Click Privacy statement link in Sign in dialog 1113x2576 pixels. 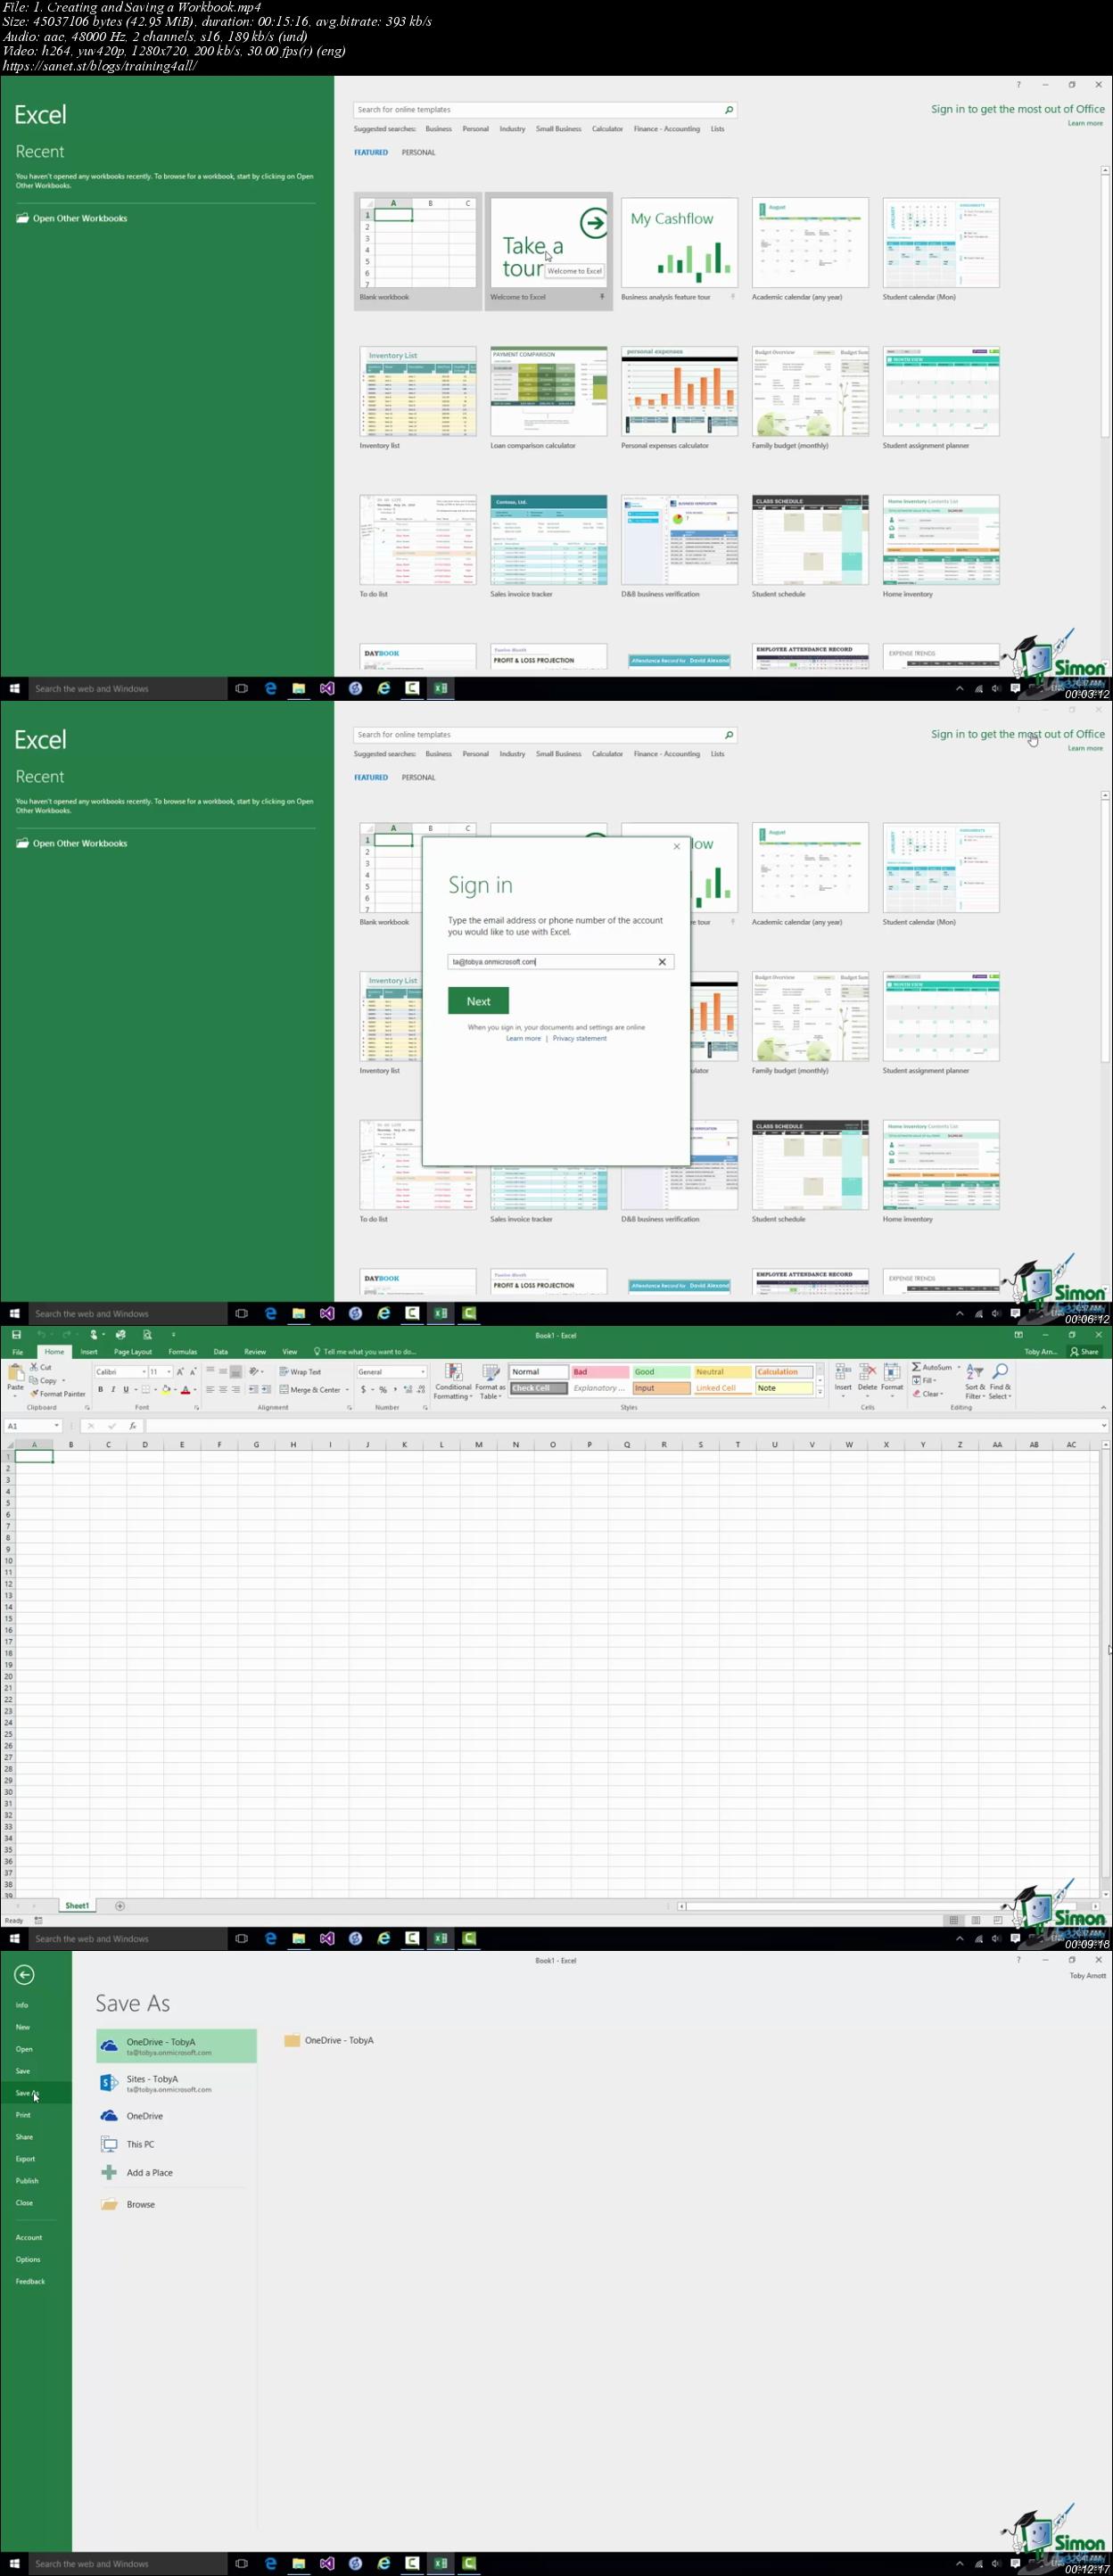(579, 1038)
